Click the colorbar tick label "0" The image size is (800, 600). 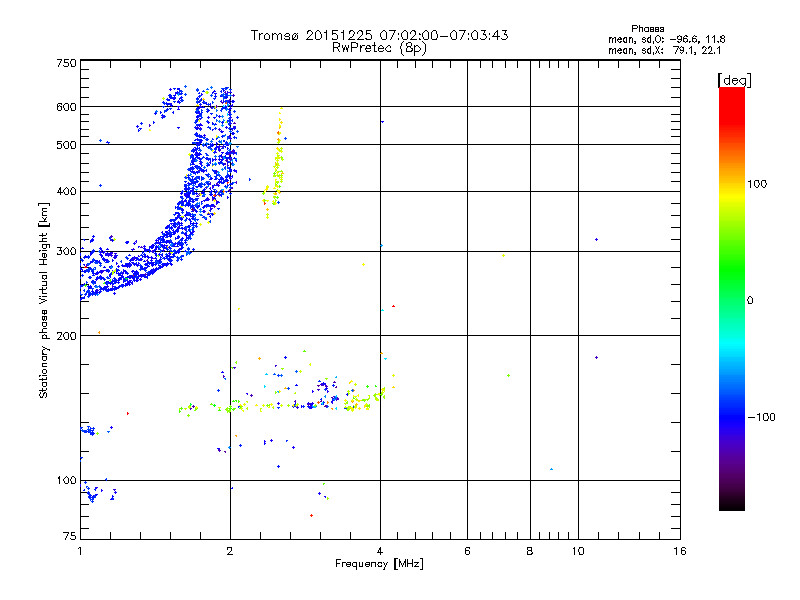[x=750, y=301]
